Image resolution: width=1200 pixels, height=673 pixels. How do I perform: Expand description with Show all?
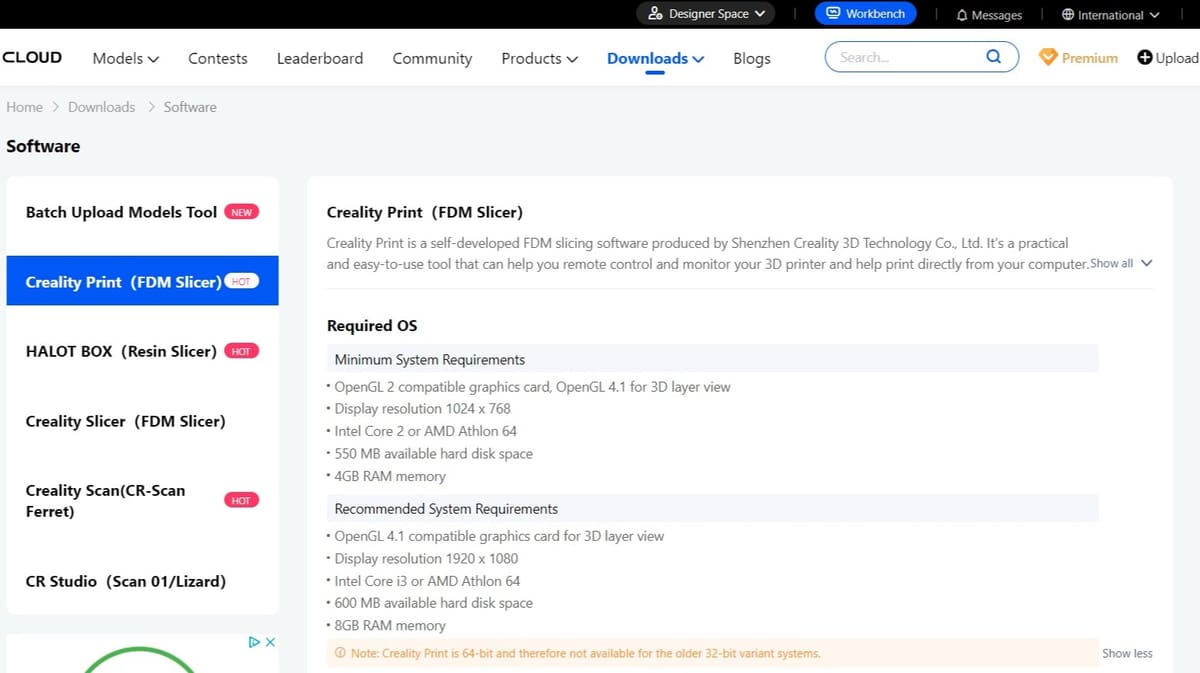[1121, 264]
